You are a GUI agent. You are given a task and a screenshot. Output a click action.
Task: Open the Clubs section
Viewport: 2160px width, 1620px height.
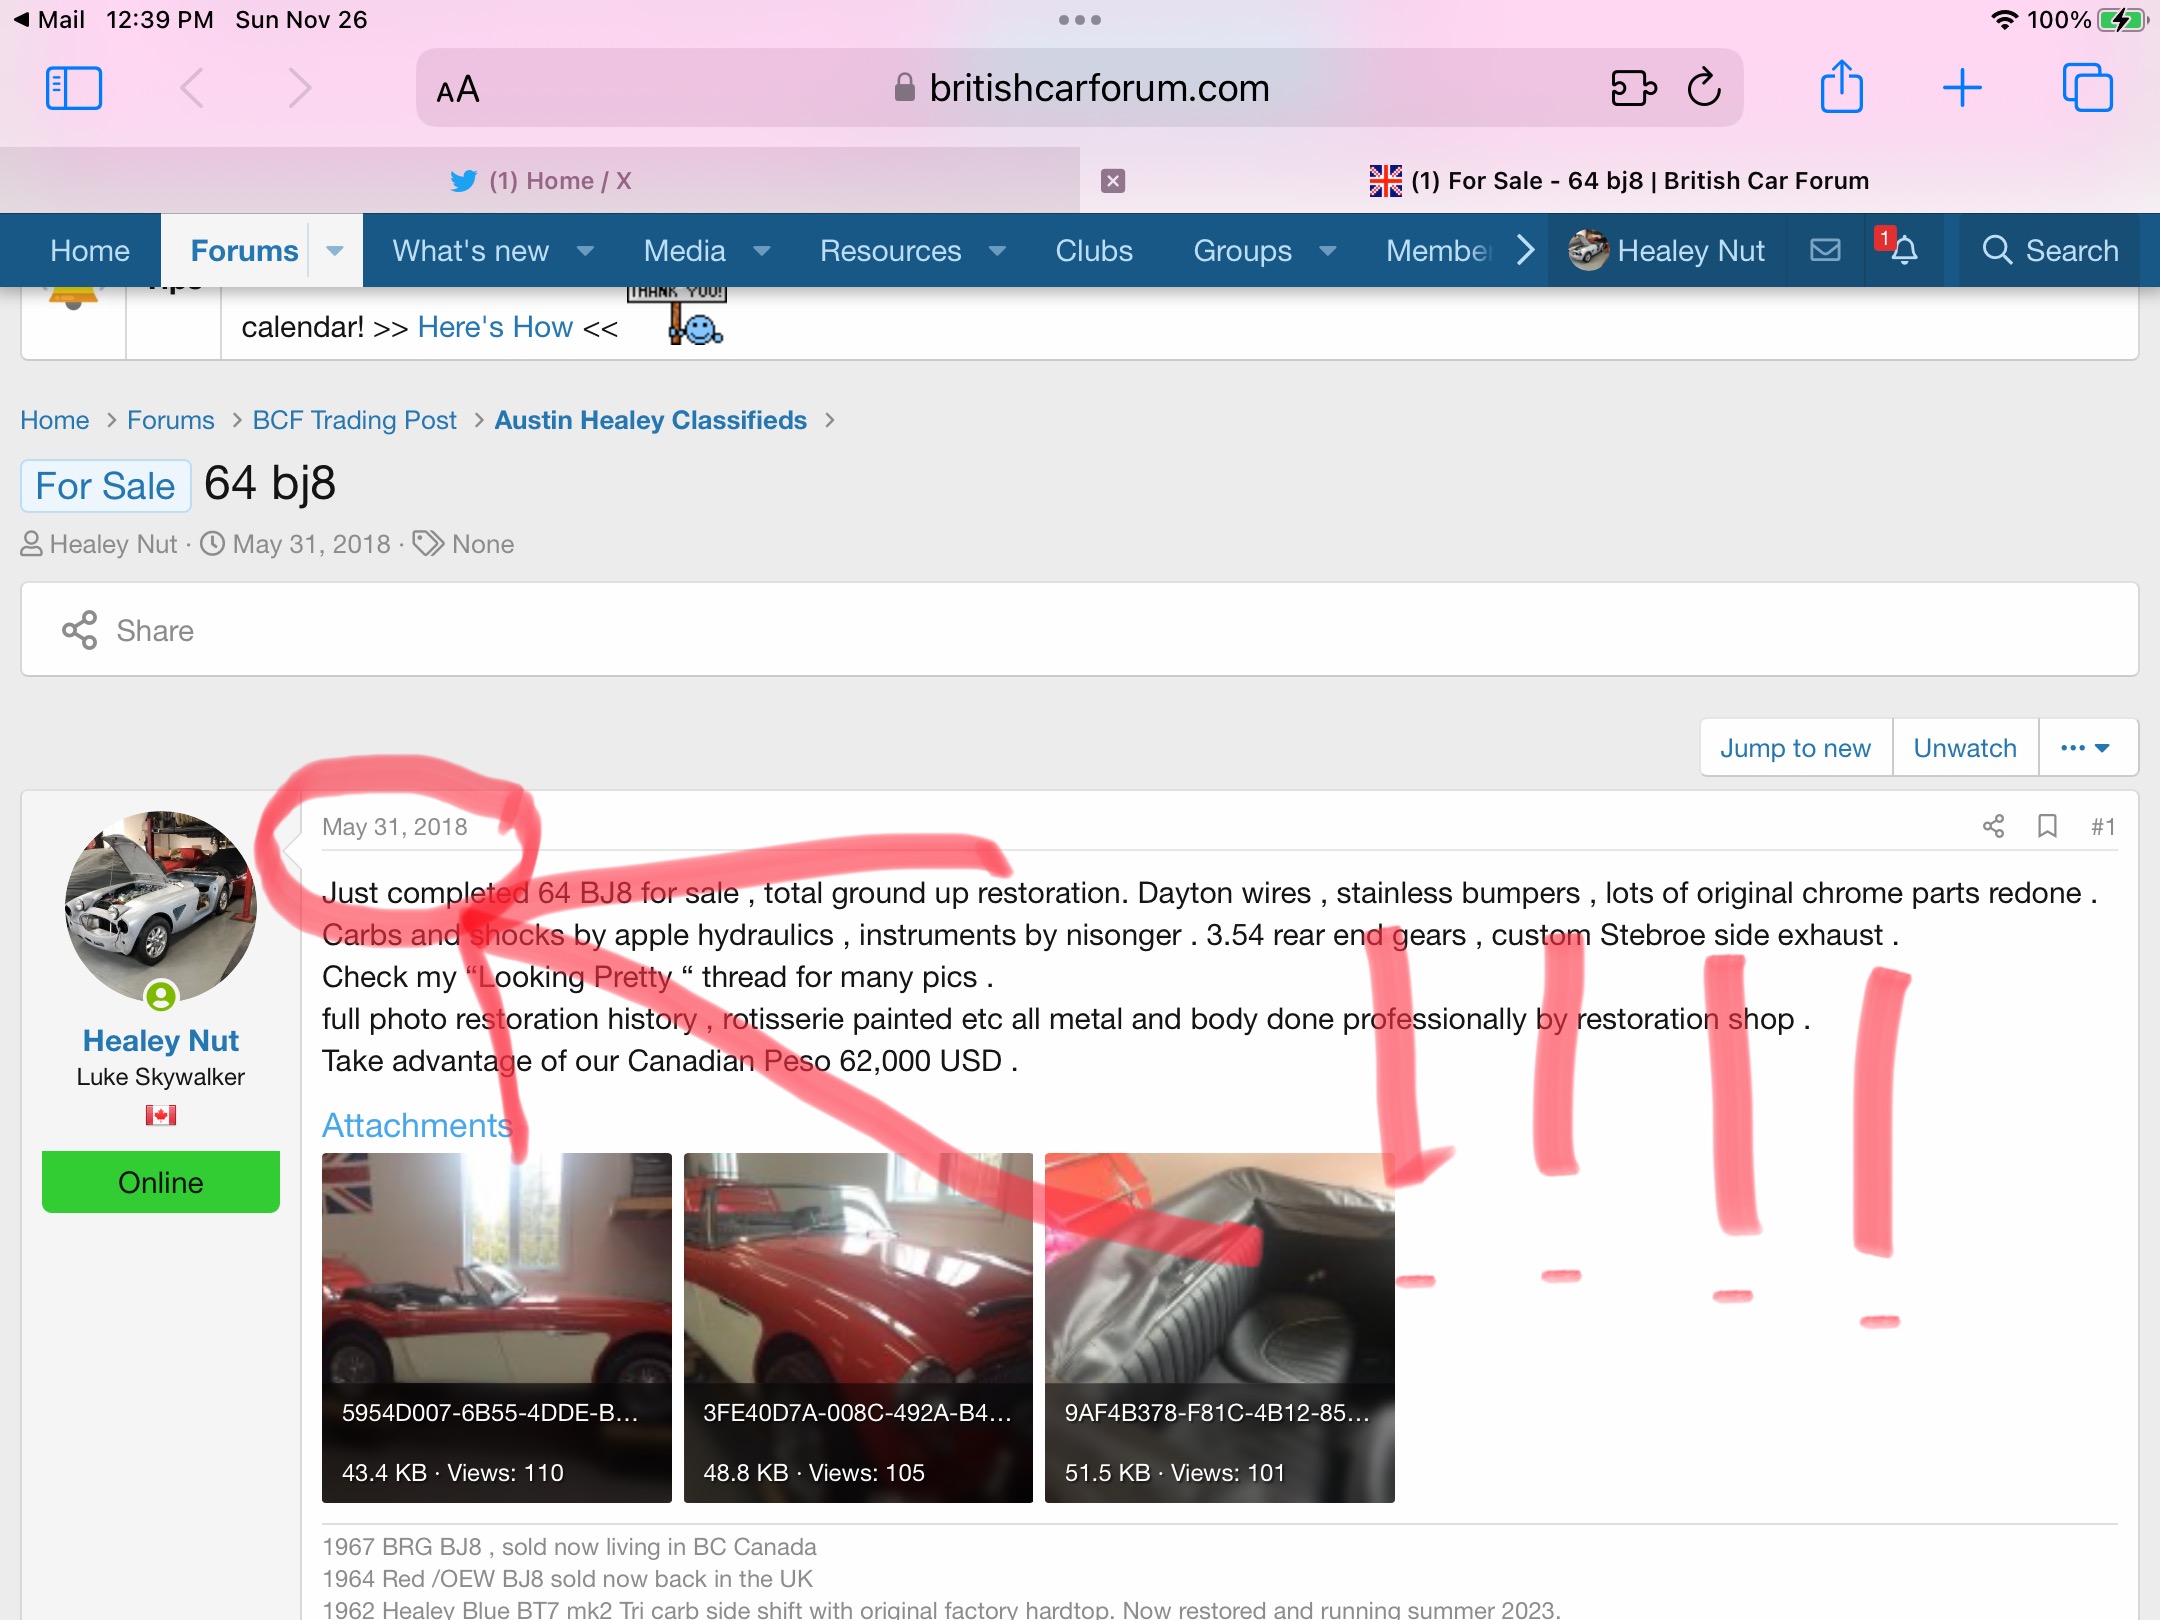1094,250
